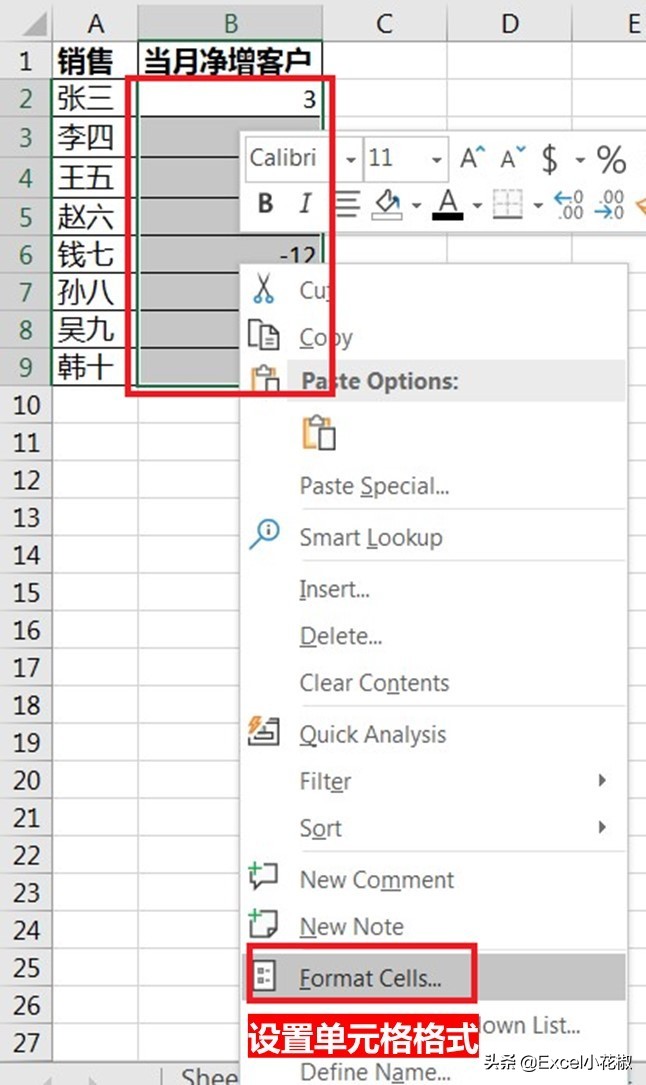Viewport: 646px width, 1085px height.
Task: Toggle Bold in the mini toolbar
Action: (x=265, y=204)
